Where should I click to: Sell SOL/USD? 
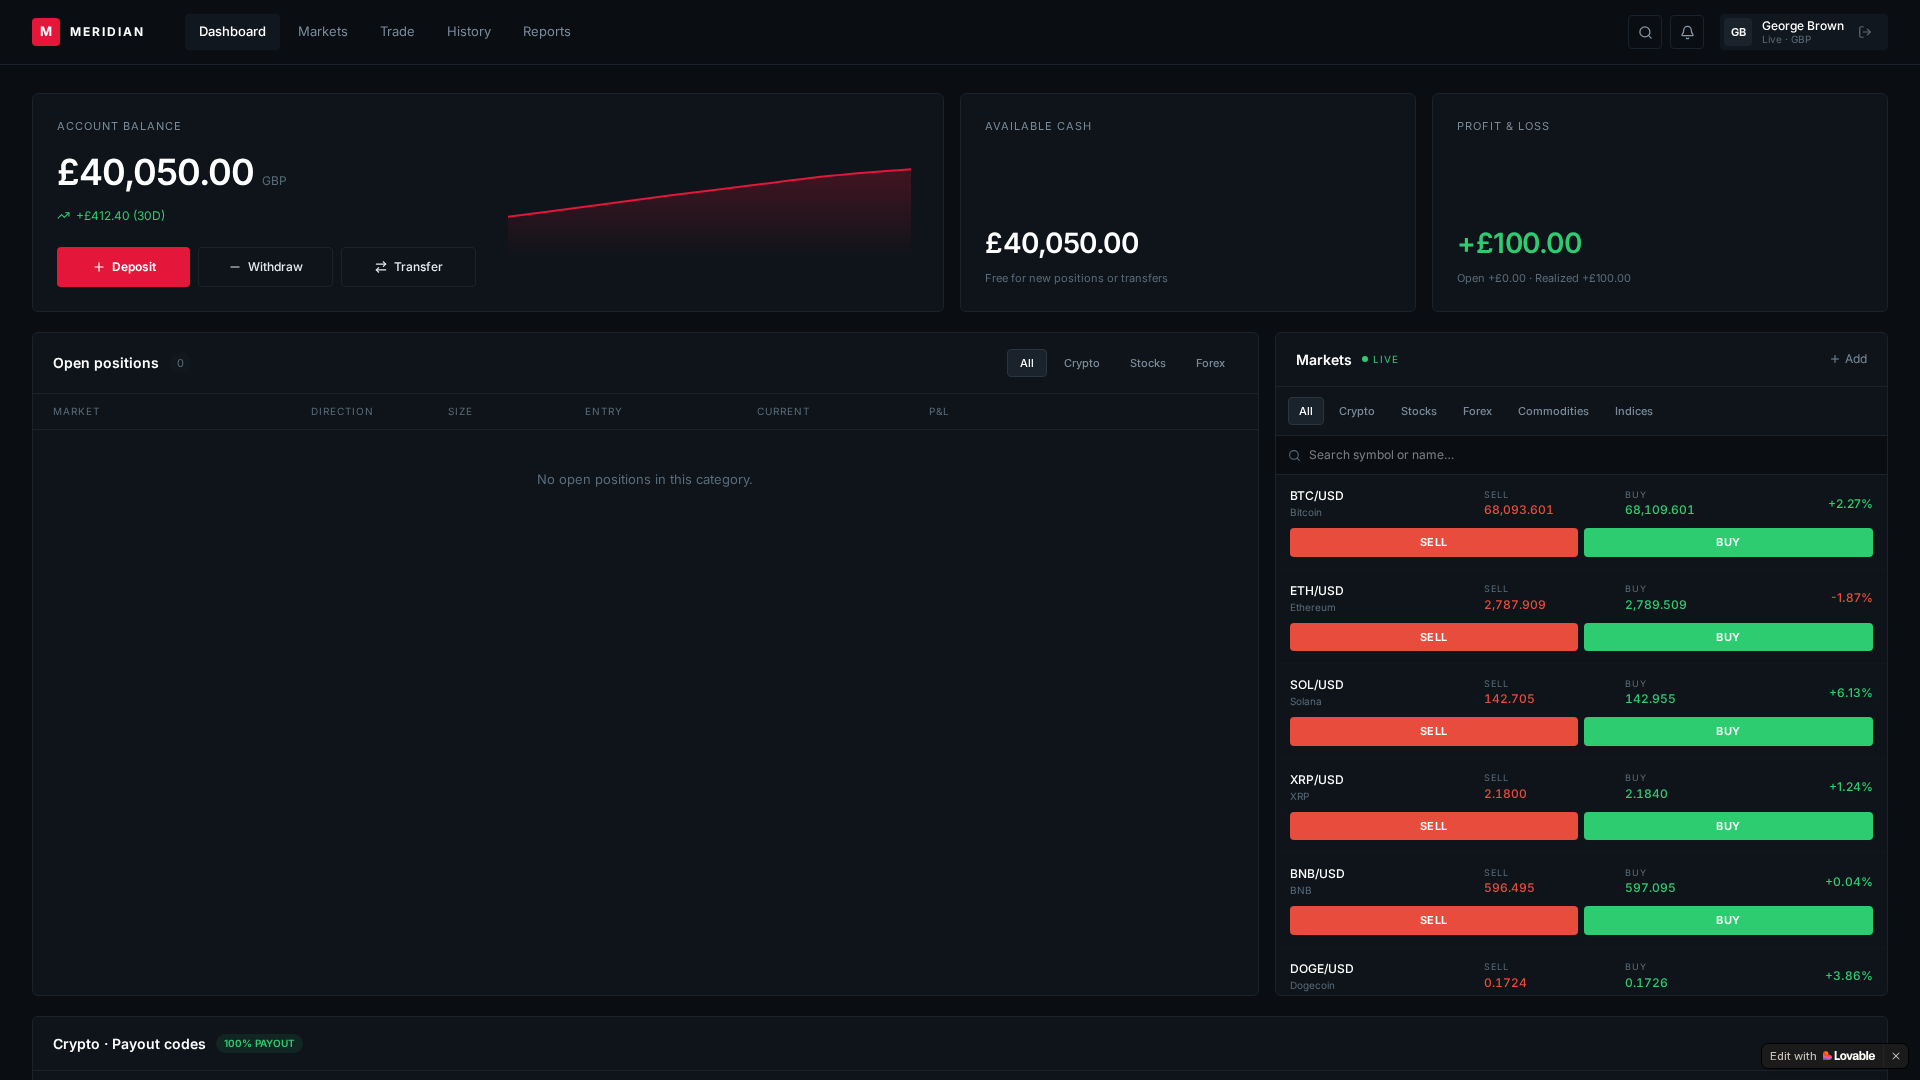coord(1434,731)
